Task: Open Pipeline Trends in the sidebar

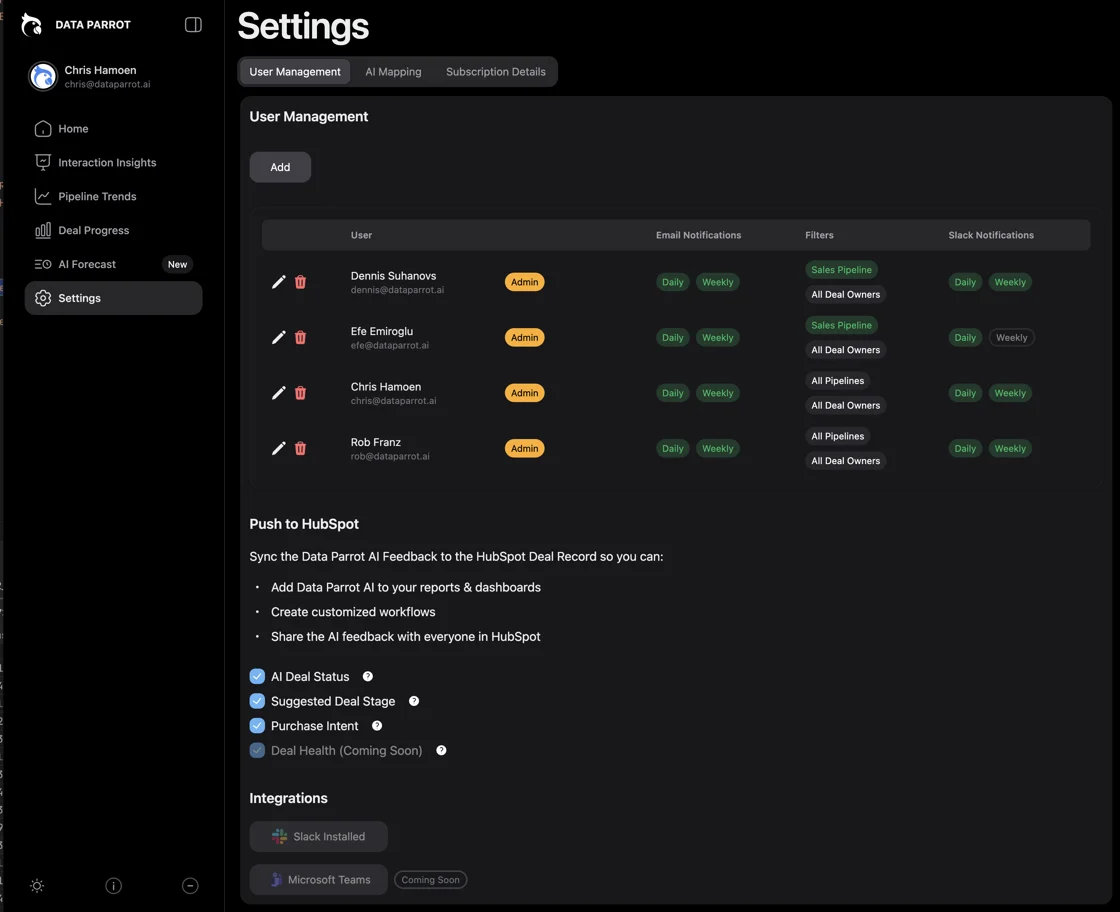Action: [97, 197]
